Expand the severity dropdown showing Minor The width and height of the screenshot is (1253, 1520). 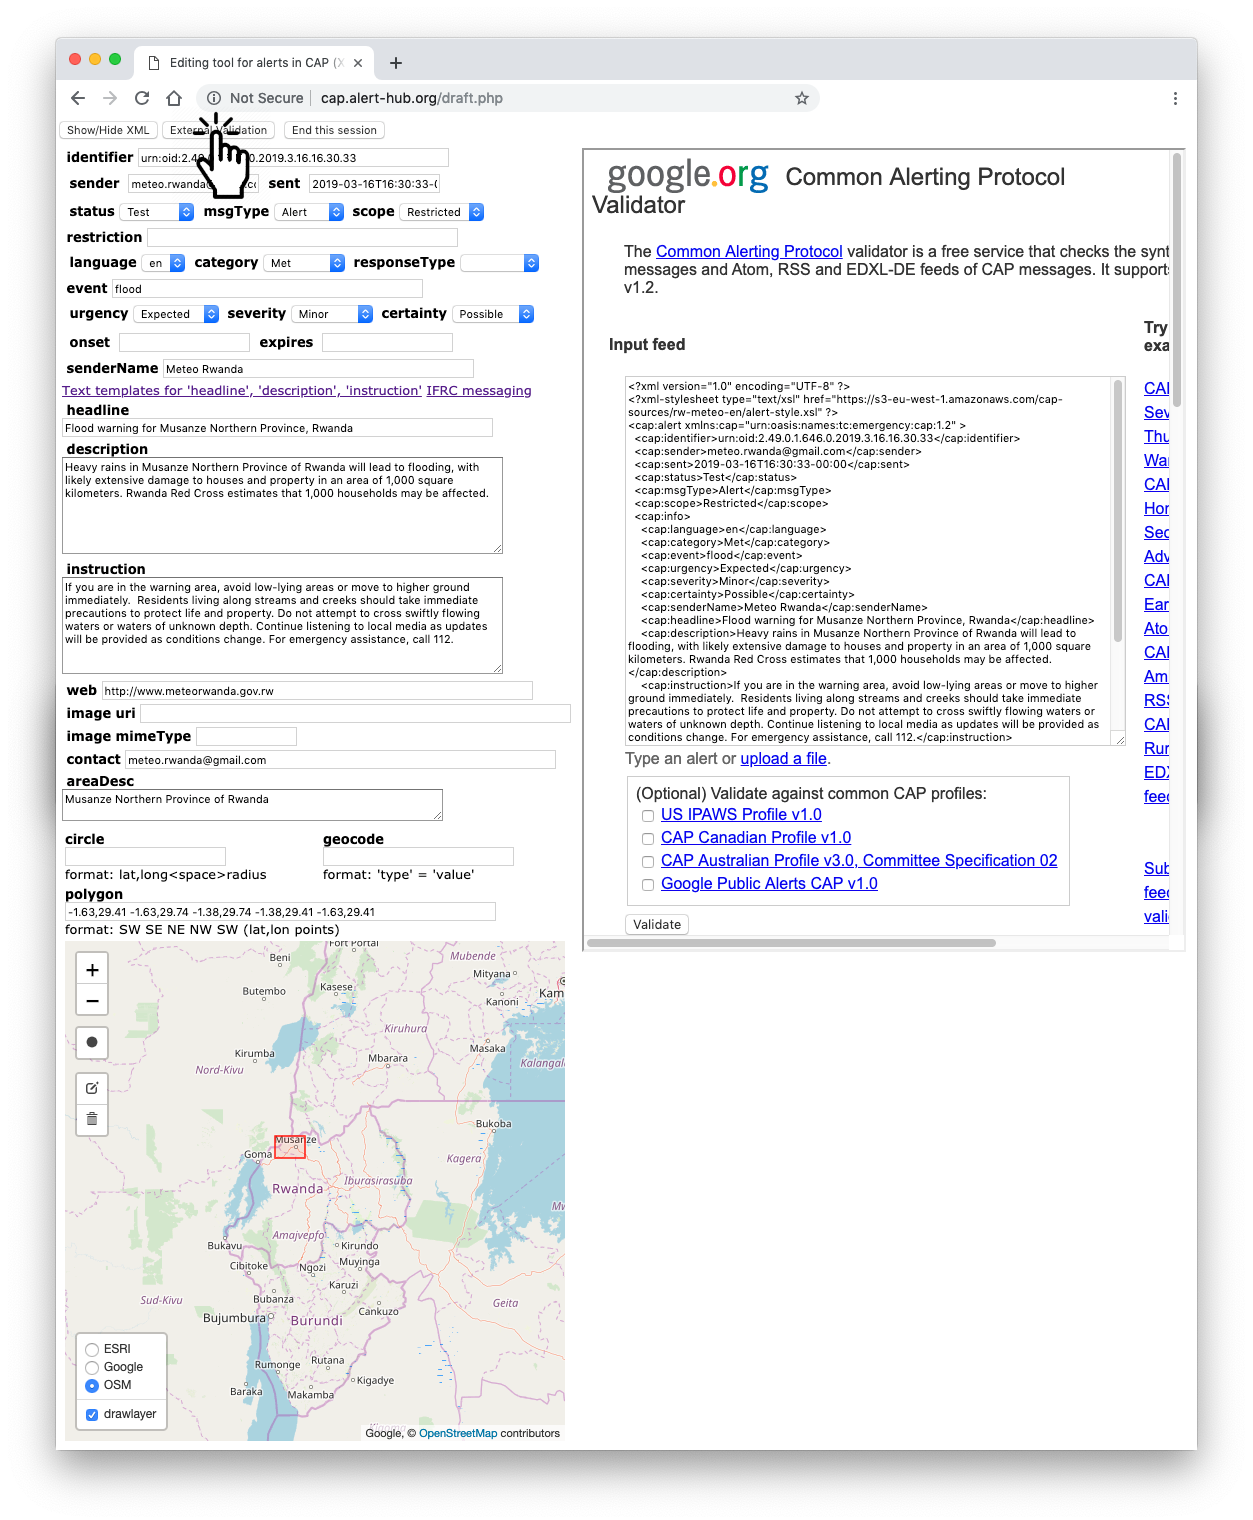[332, 314]
